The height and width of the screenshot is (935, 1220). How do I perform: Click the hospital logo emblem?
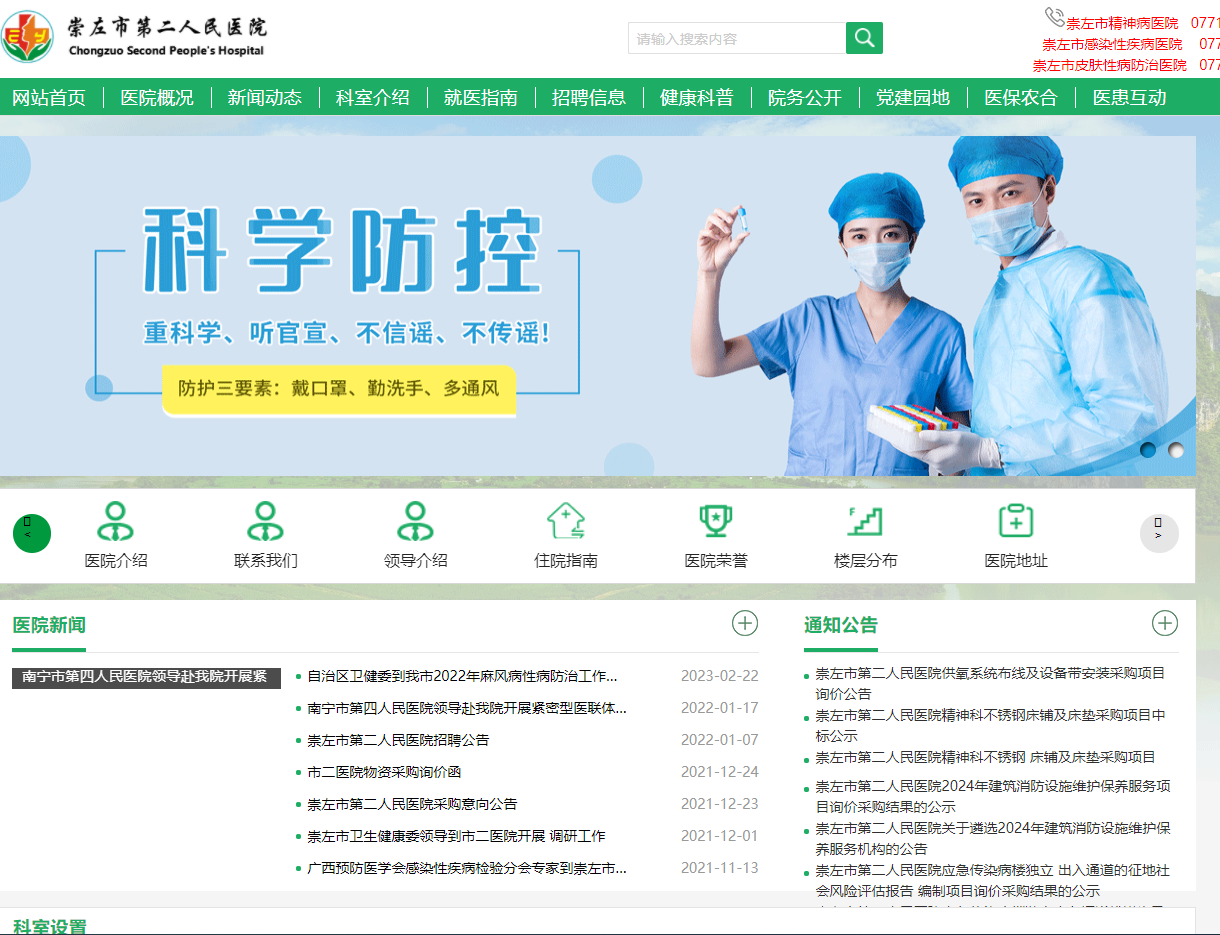27,37
